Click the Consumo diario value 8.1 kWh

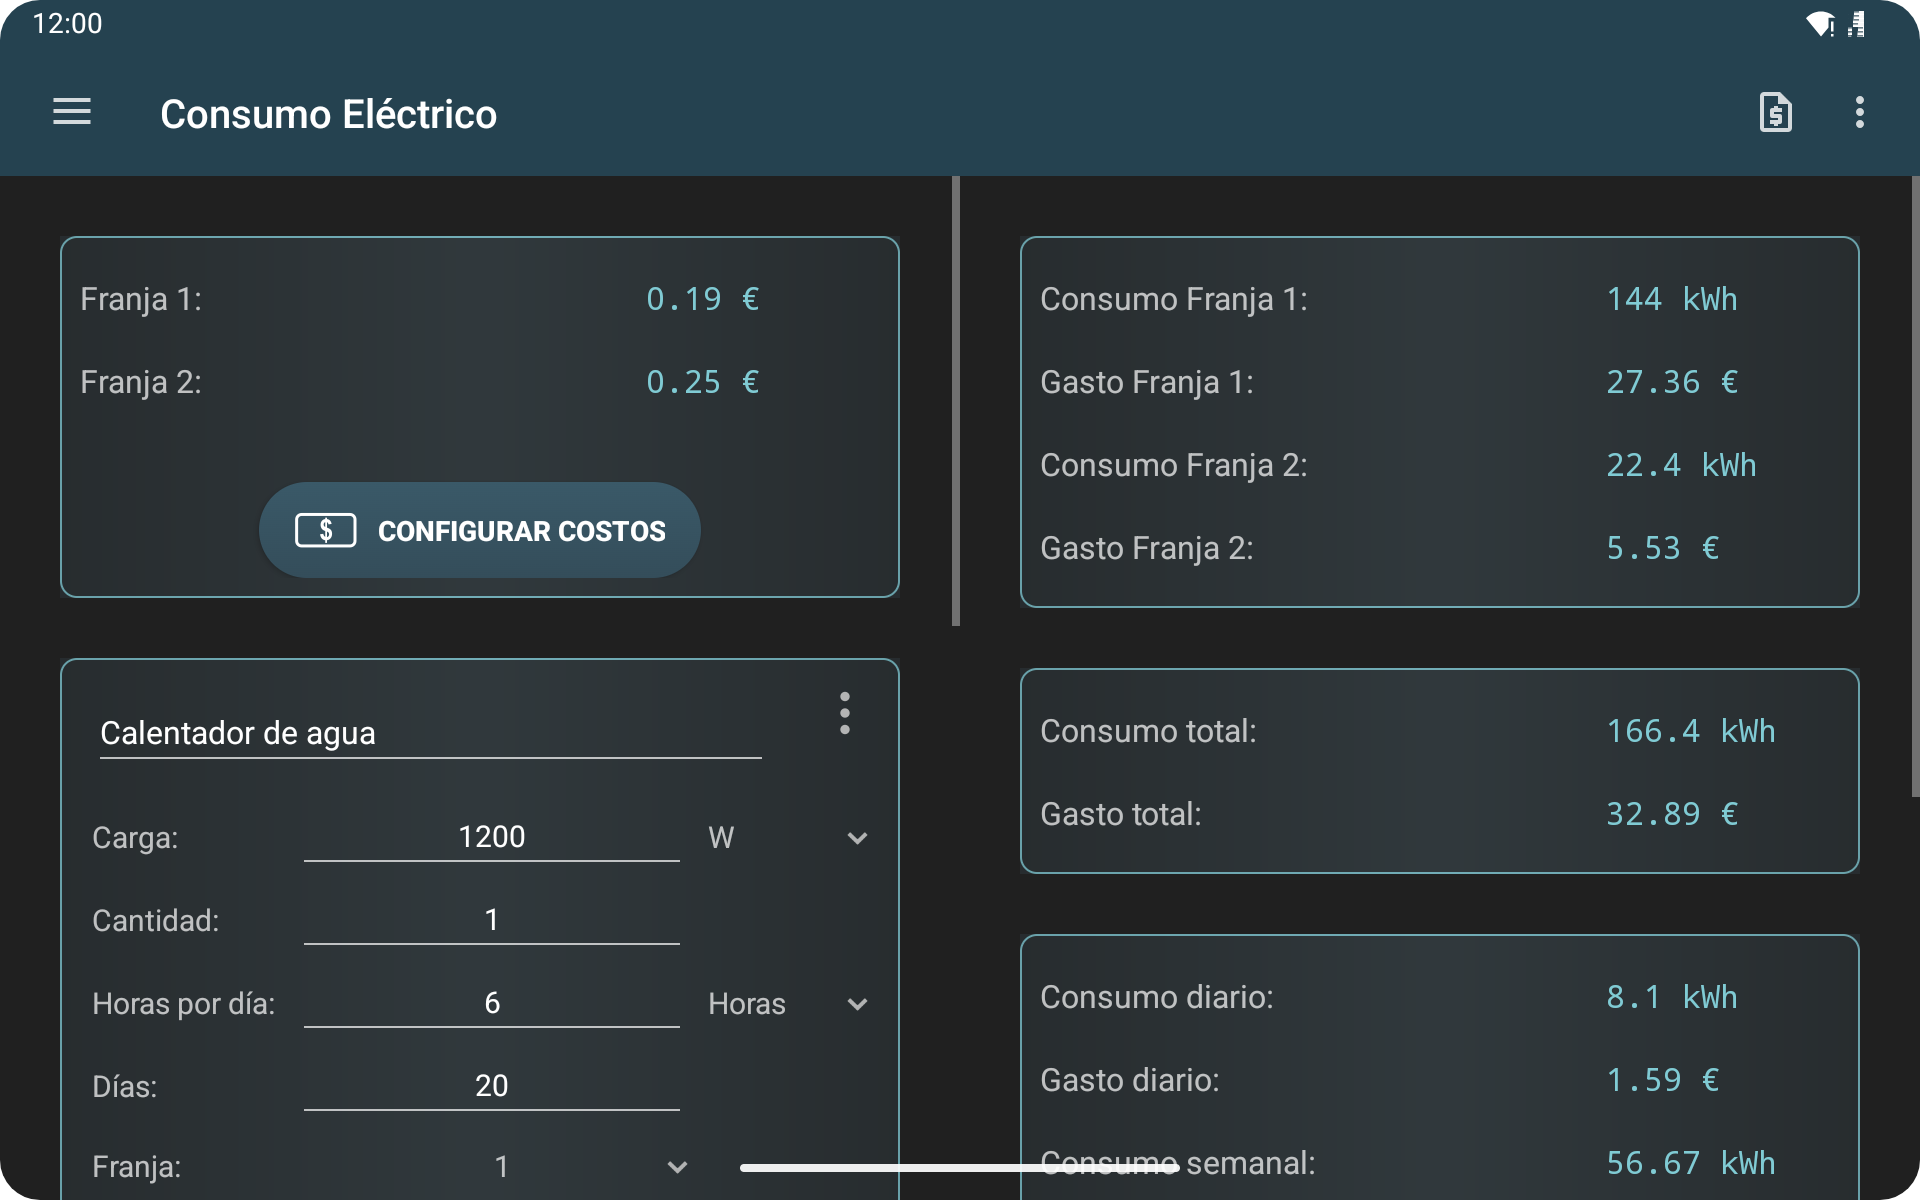click(1672, 997)
